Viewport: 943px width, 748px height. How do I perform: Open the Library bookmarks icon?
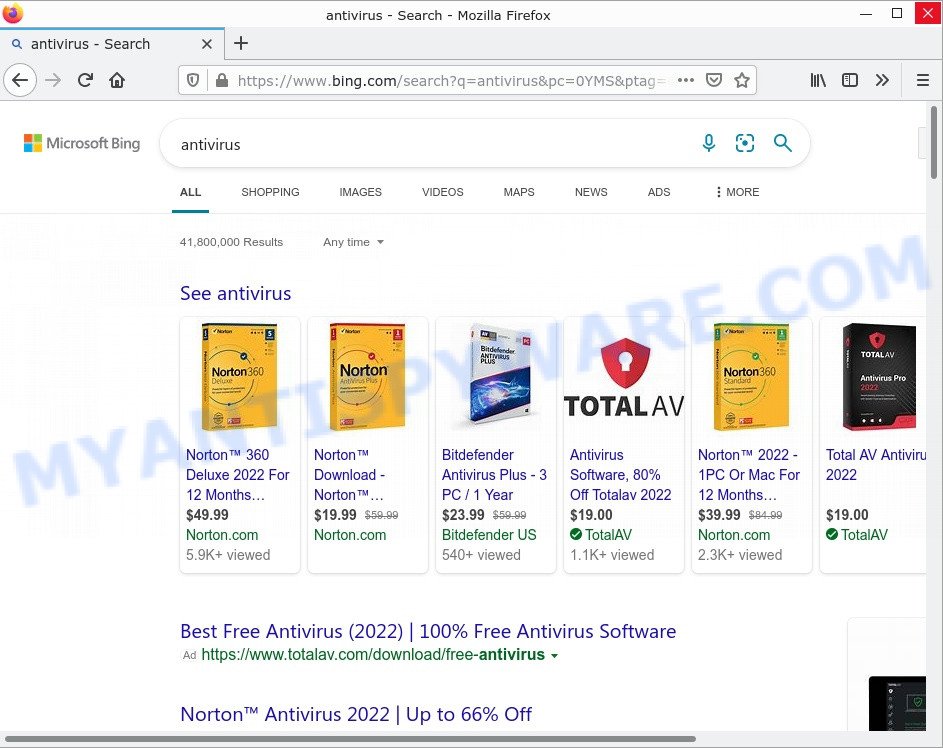click(818, 80)
